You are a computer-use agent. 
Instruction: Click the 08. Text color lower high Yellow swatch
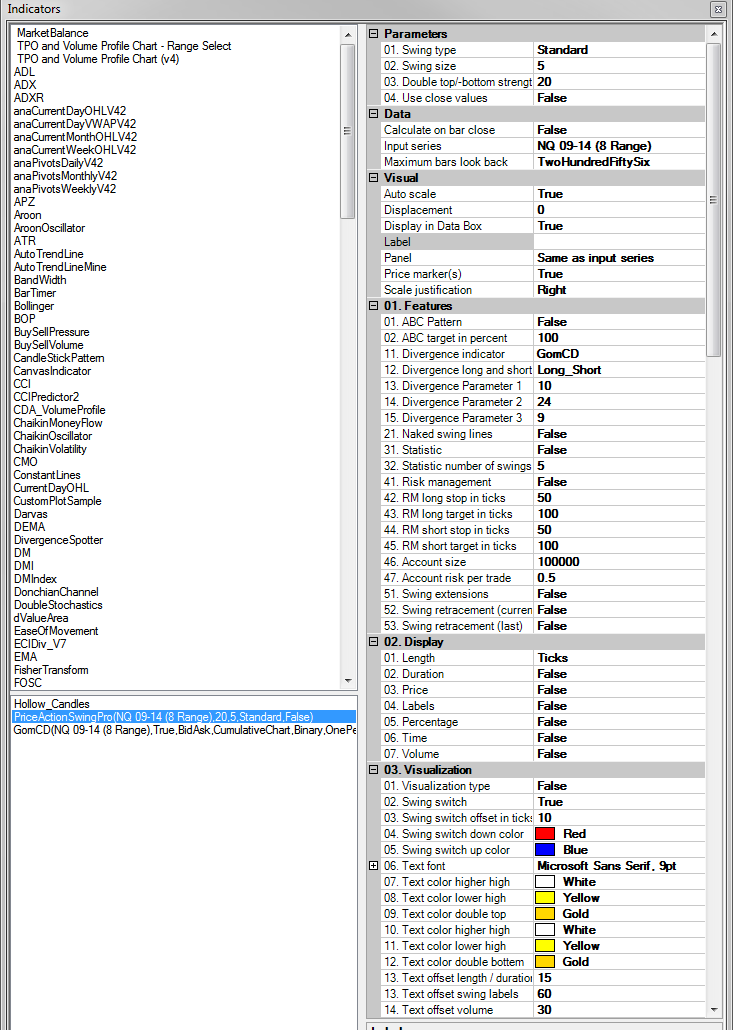pyautogui.click(x=545, y=898)
